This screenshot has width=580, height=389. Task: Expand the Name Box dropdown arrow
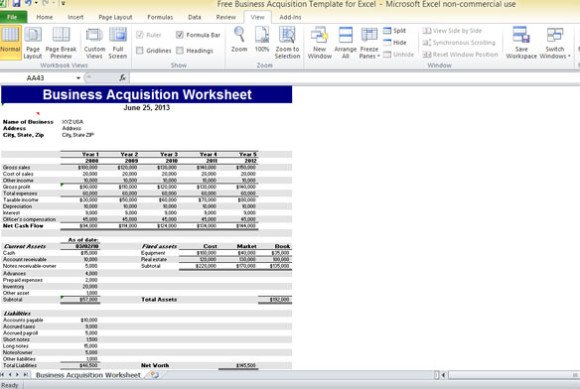[78, 78]
